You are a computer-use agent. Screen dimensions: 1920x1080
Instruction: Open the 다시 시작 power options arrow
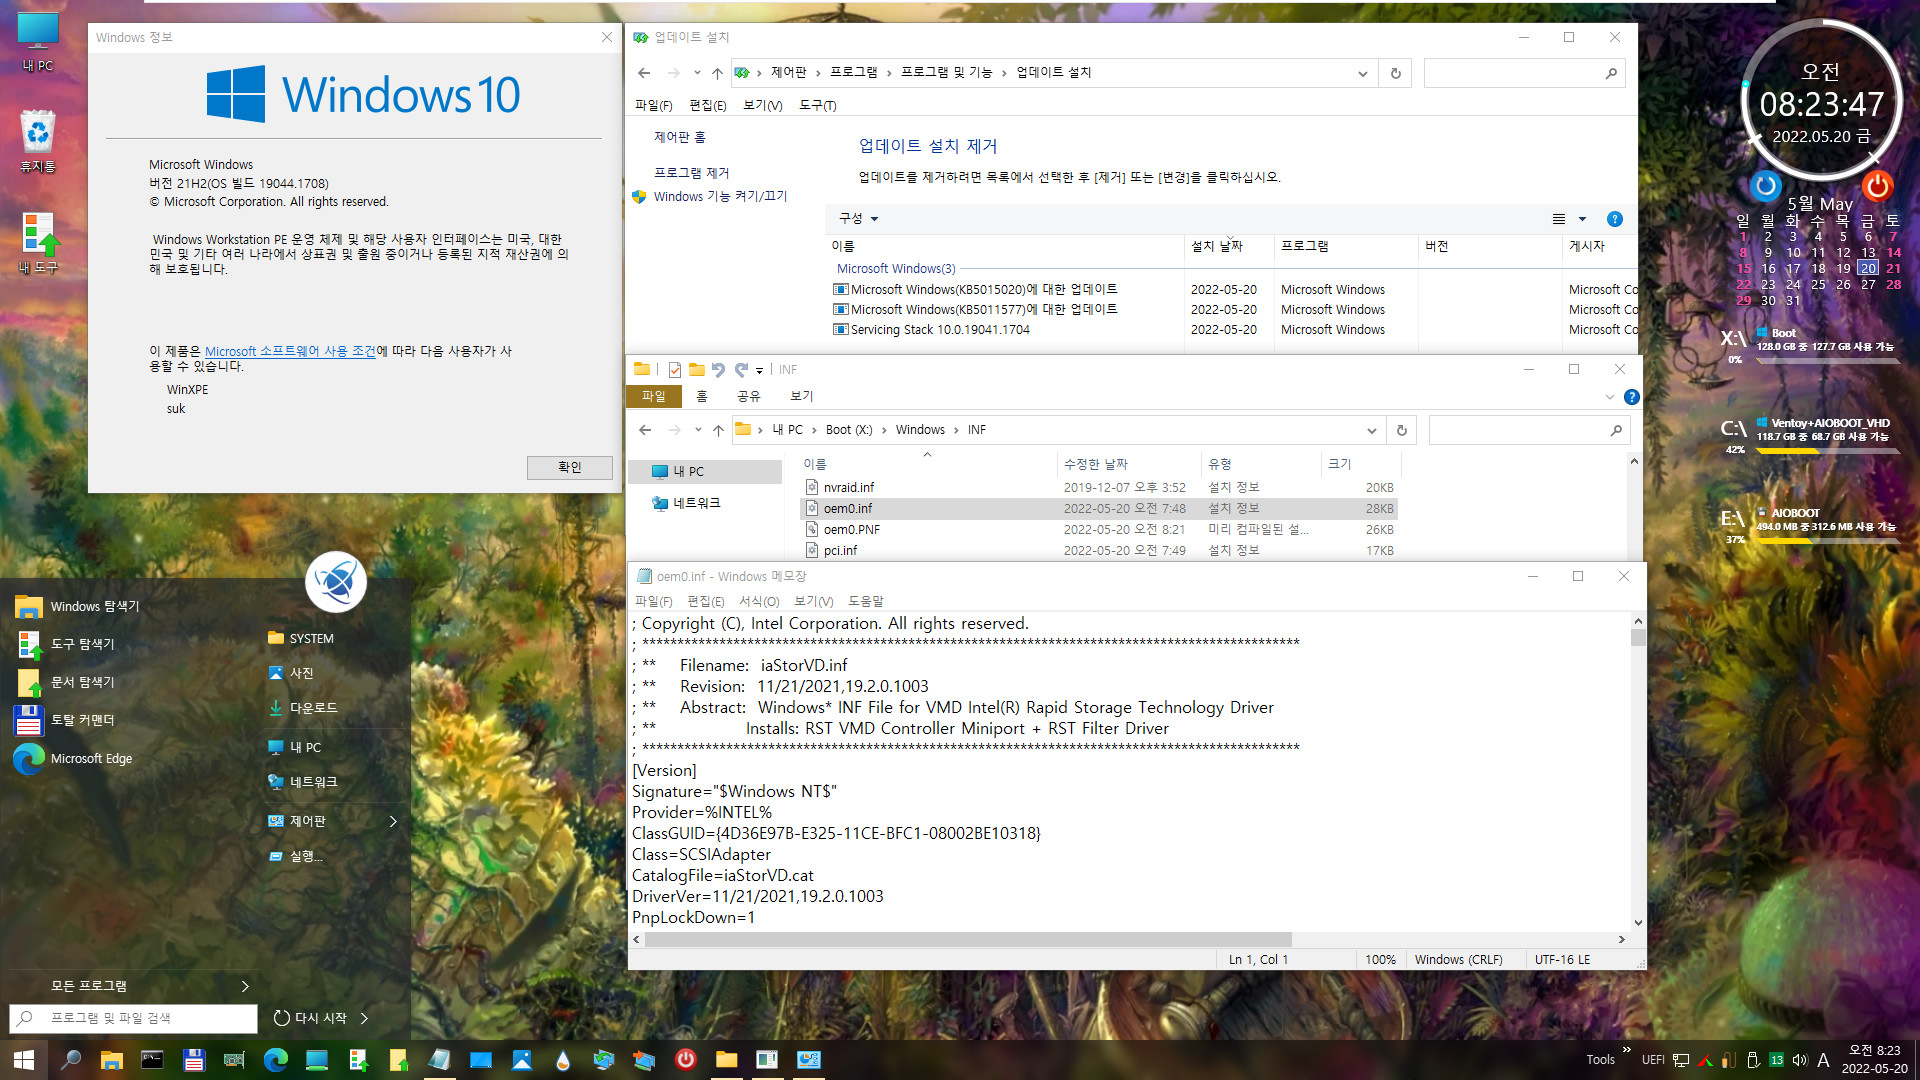coord(364,1018)
